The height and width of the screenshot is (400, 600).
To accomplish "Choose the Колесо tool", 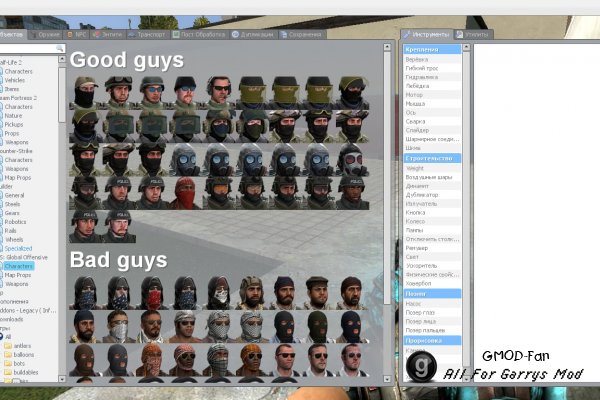I will 432,221.
